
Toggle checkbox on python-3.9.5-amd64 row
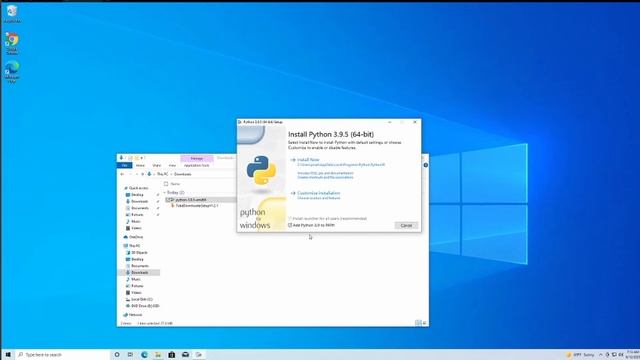click(x=167, y=200)
